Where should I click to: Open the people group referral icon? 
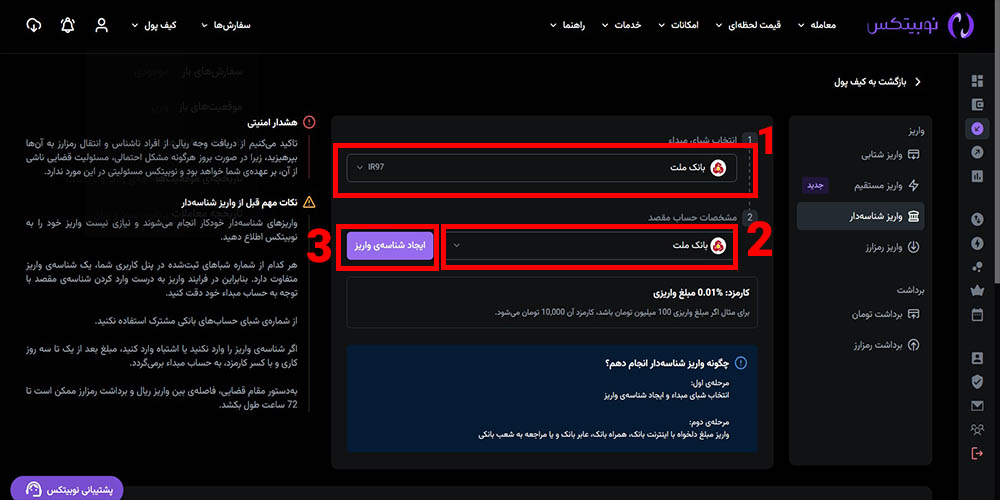point(977,429)
